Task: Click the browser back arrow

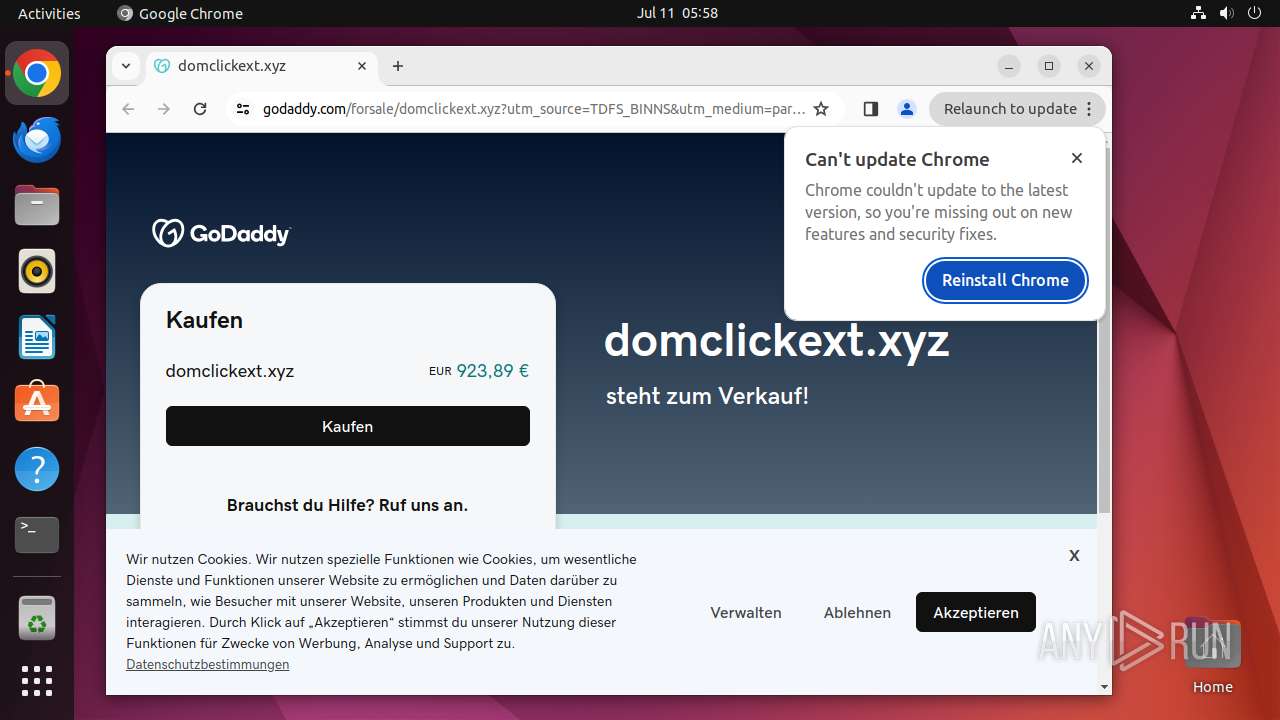Action: click(x=128, y=109)
